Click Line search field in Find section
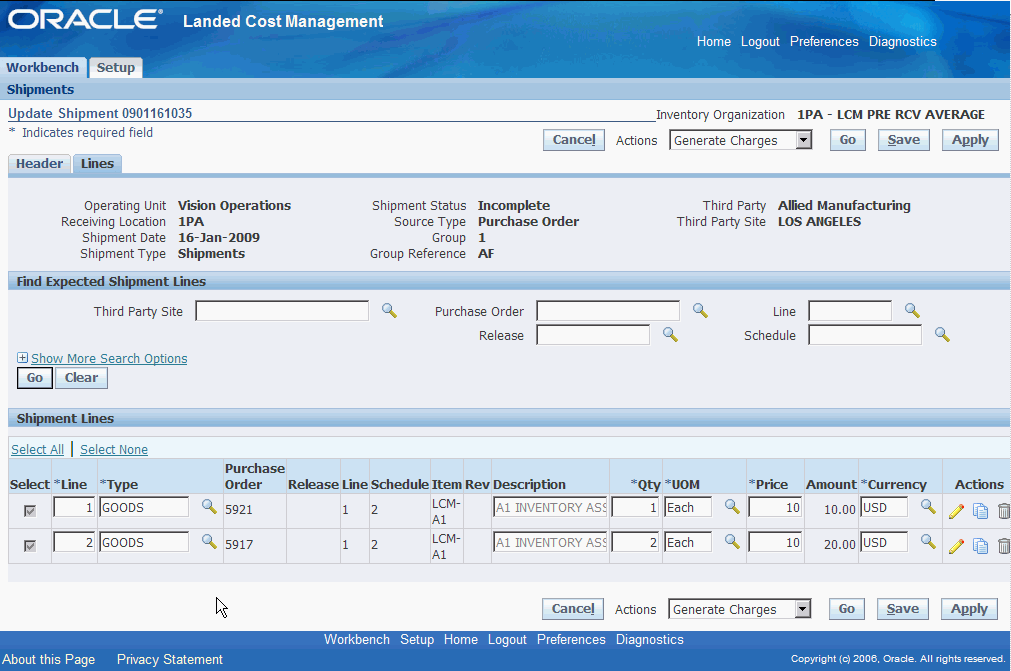This screenshot has width=1011, height=671. (850, 311)
